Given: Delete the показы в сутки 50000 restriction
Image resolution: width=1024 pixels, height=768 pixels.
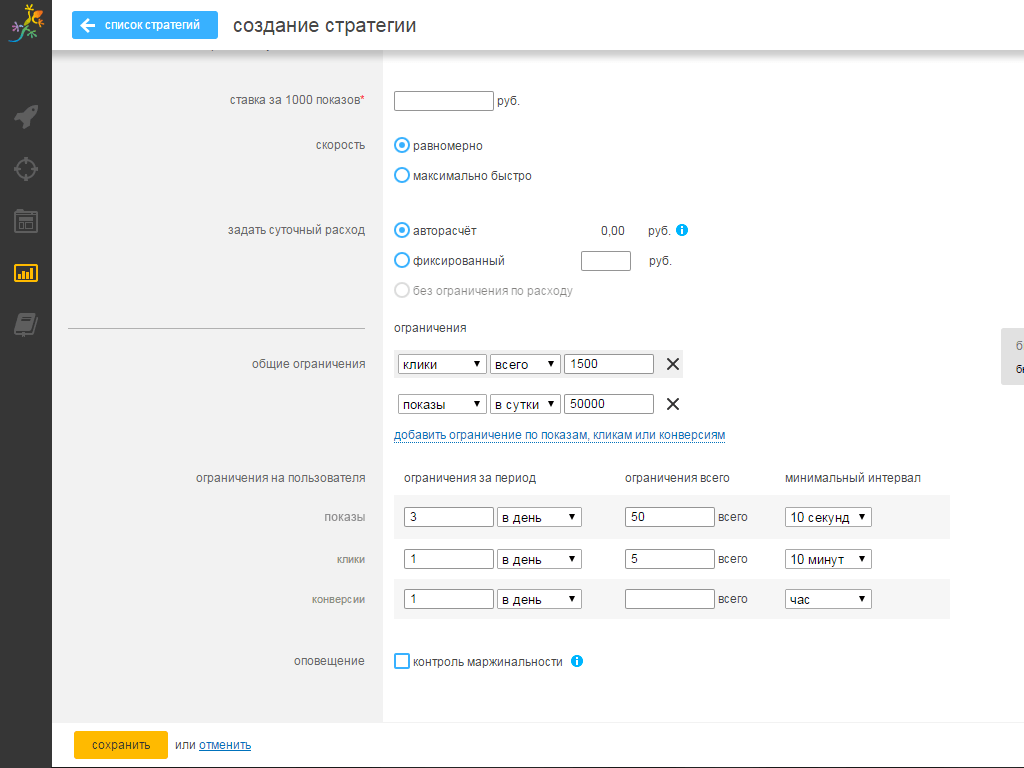Looking at the screenshot, I should pyautogui.click(x=673, y=404).
